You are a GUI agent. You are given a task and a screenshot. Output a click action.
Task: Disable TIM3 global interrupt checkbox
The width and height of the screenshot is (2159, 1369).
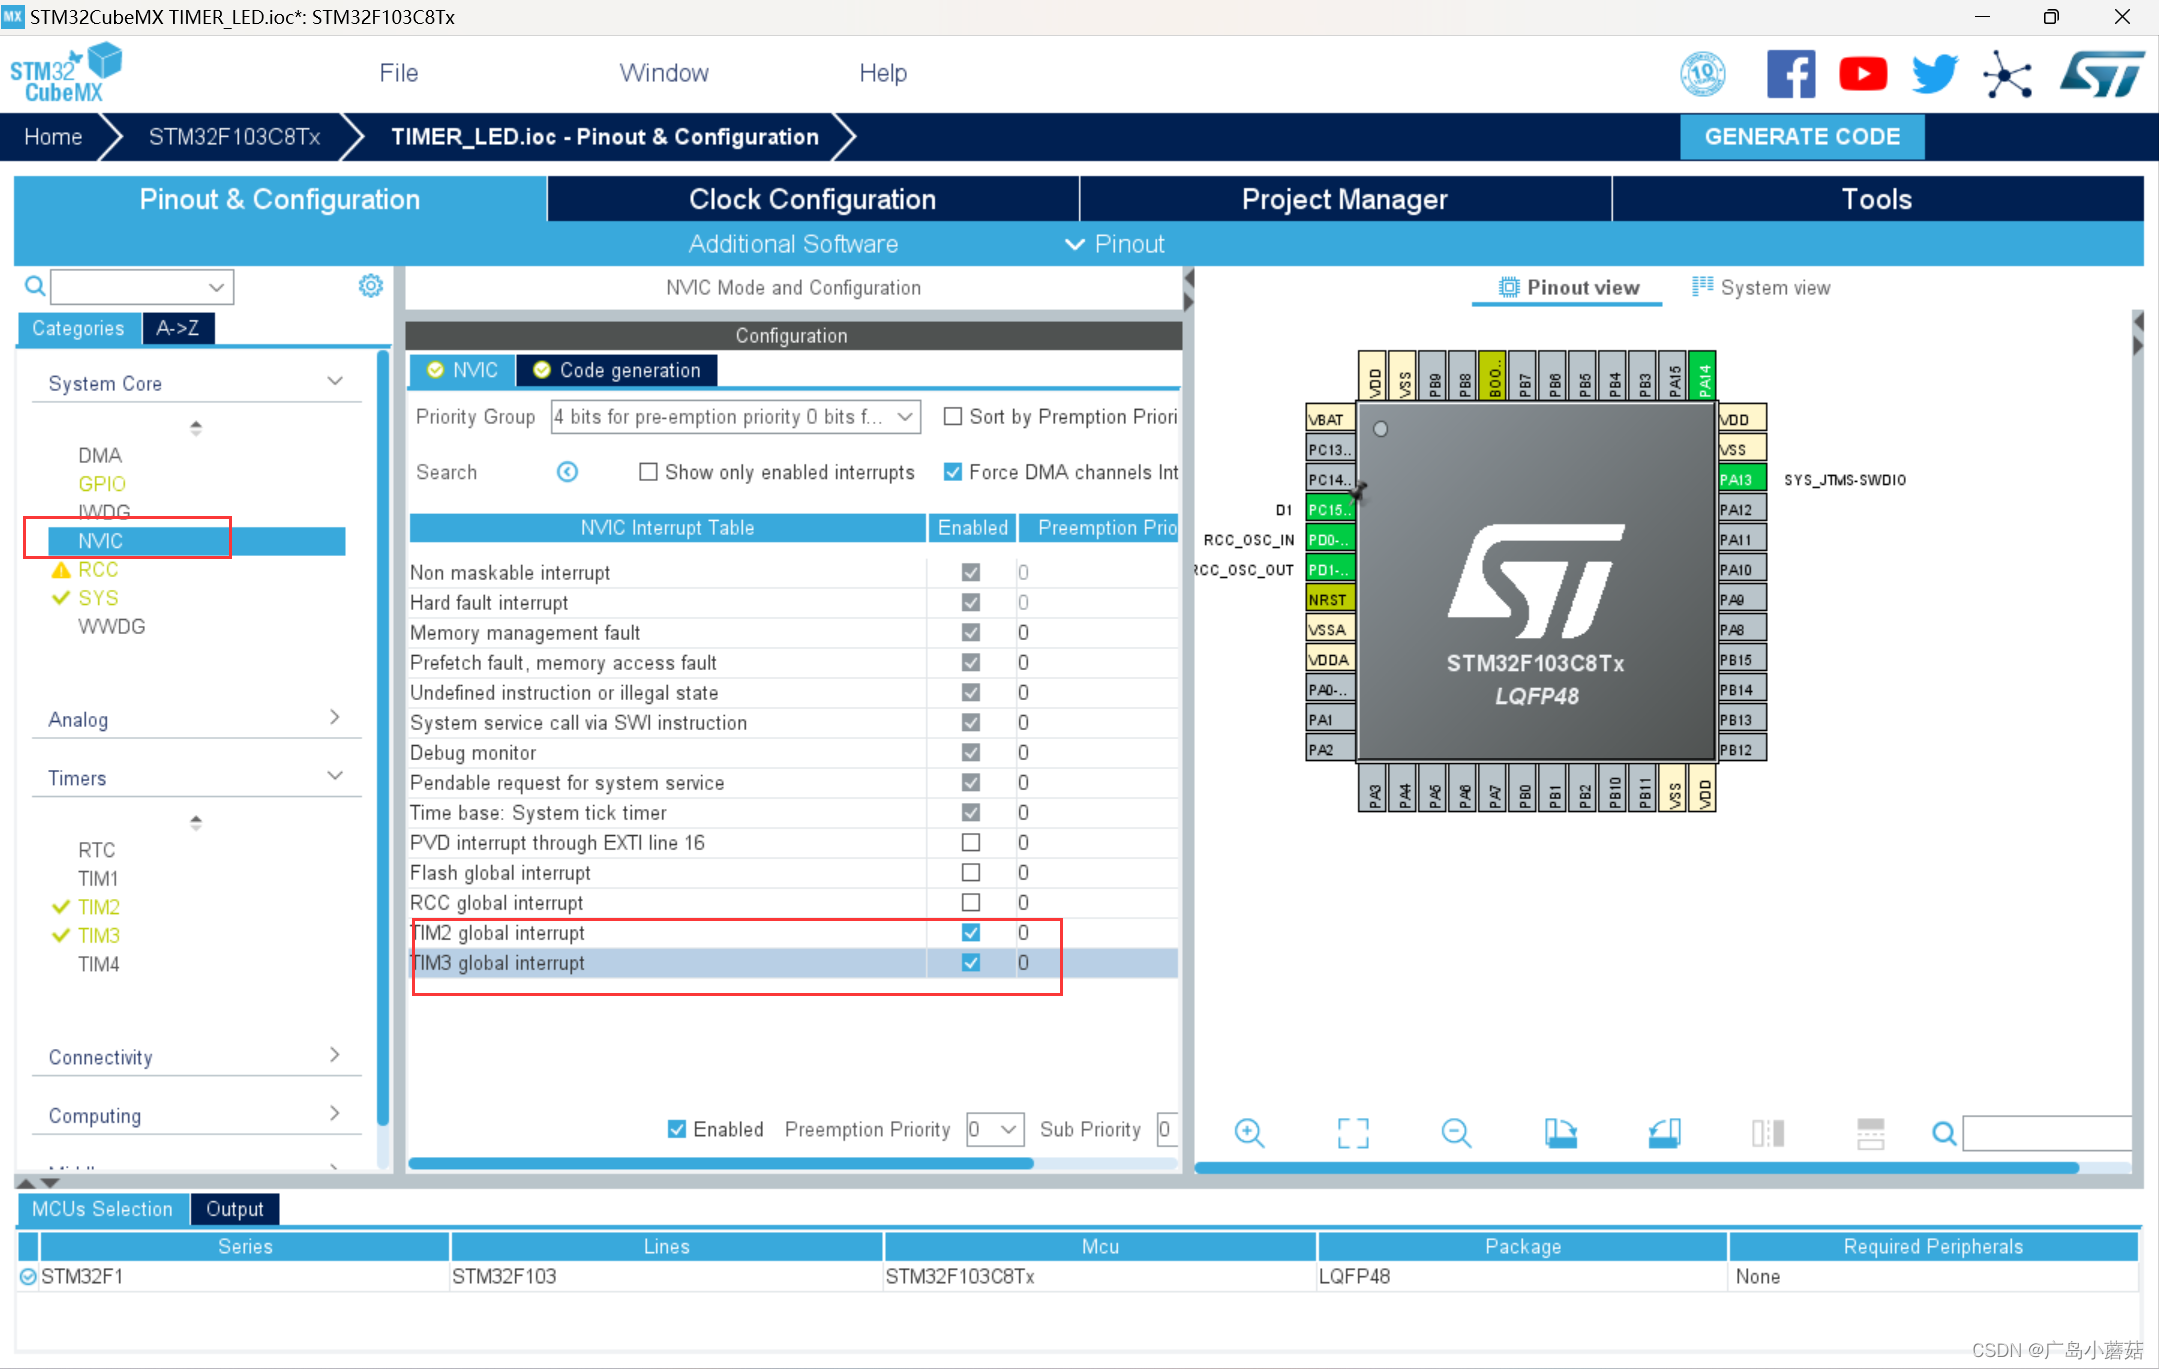pos(970,962)
